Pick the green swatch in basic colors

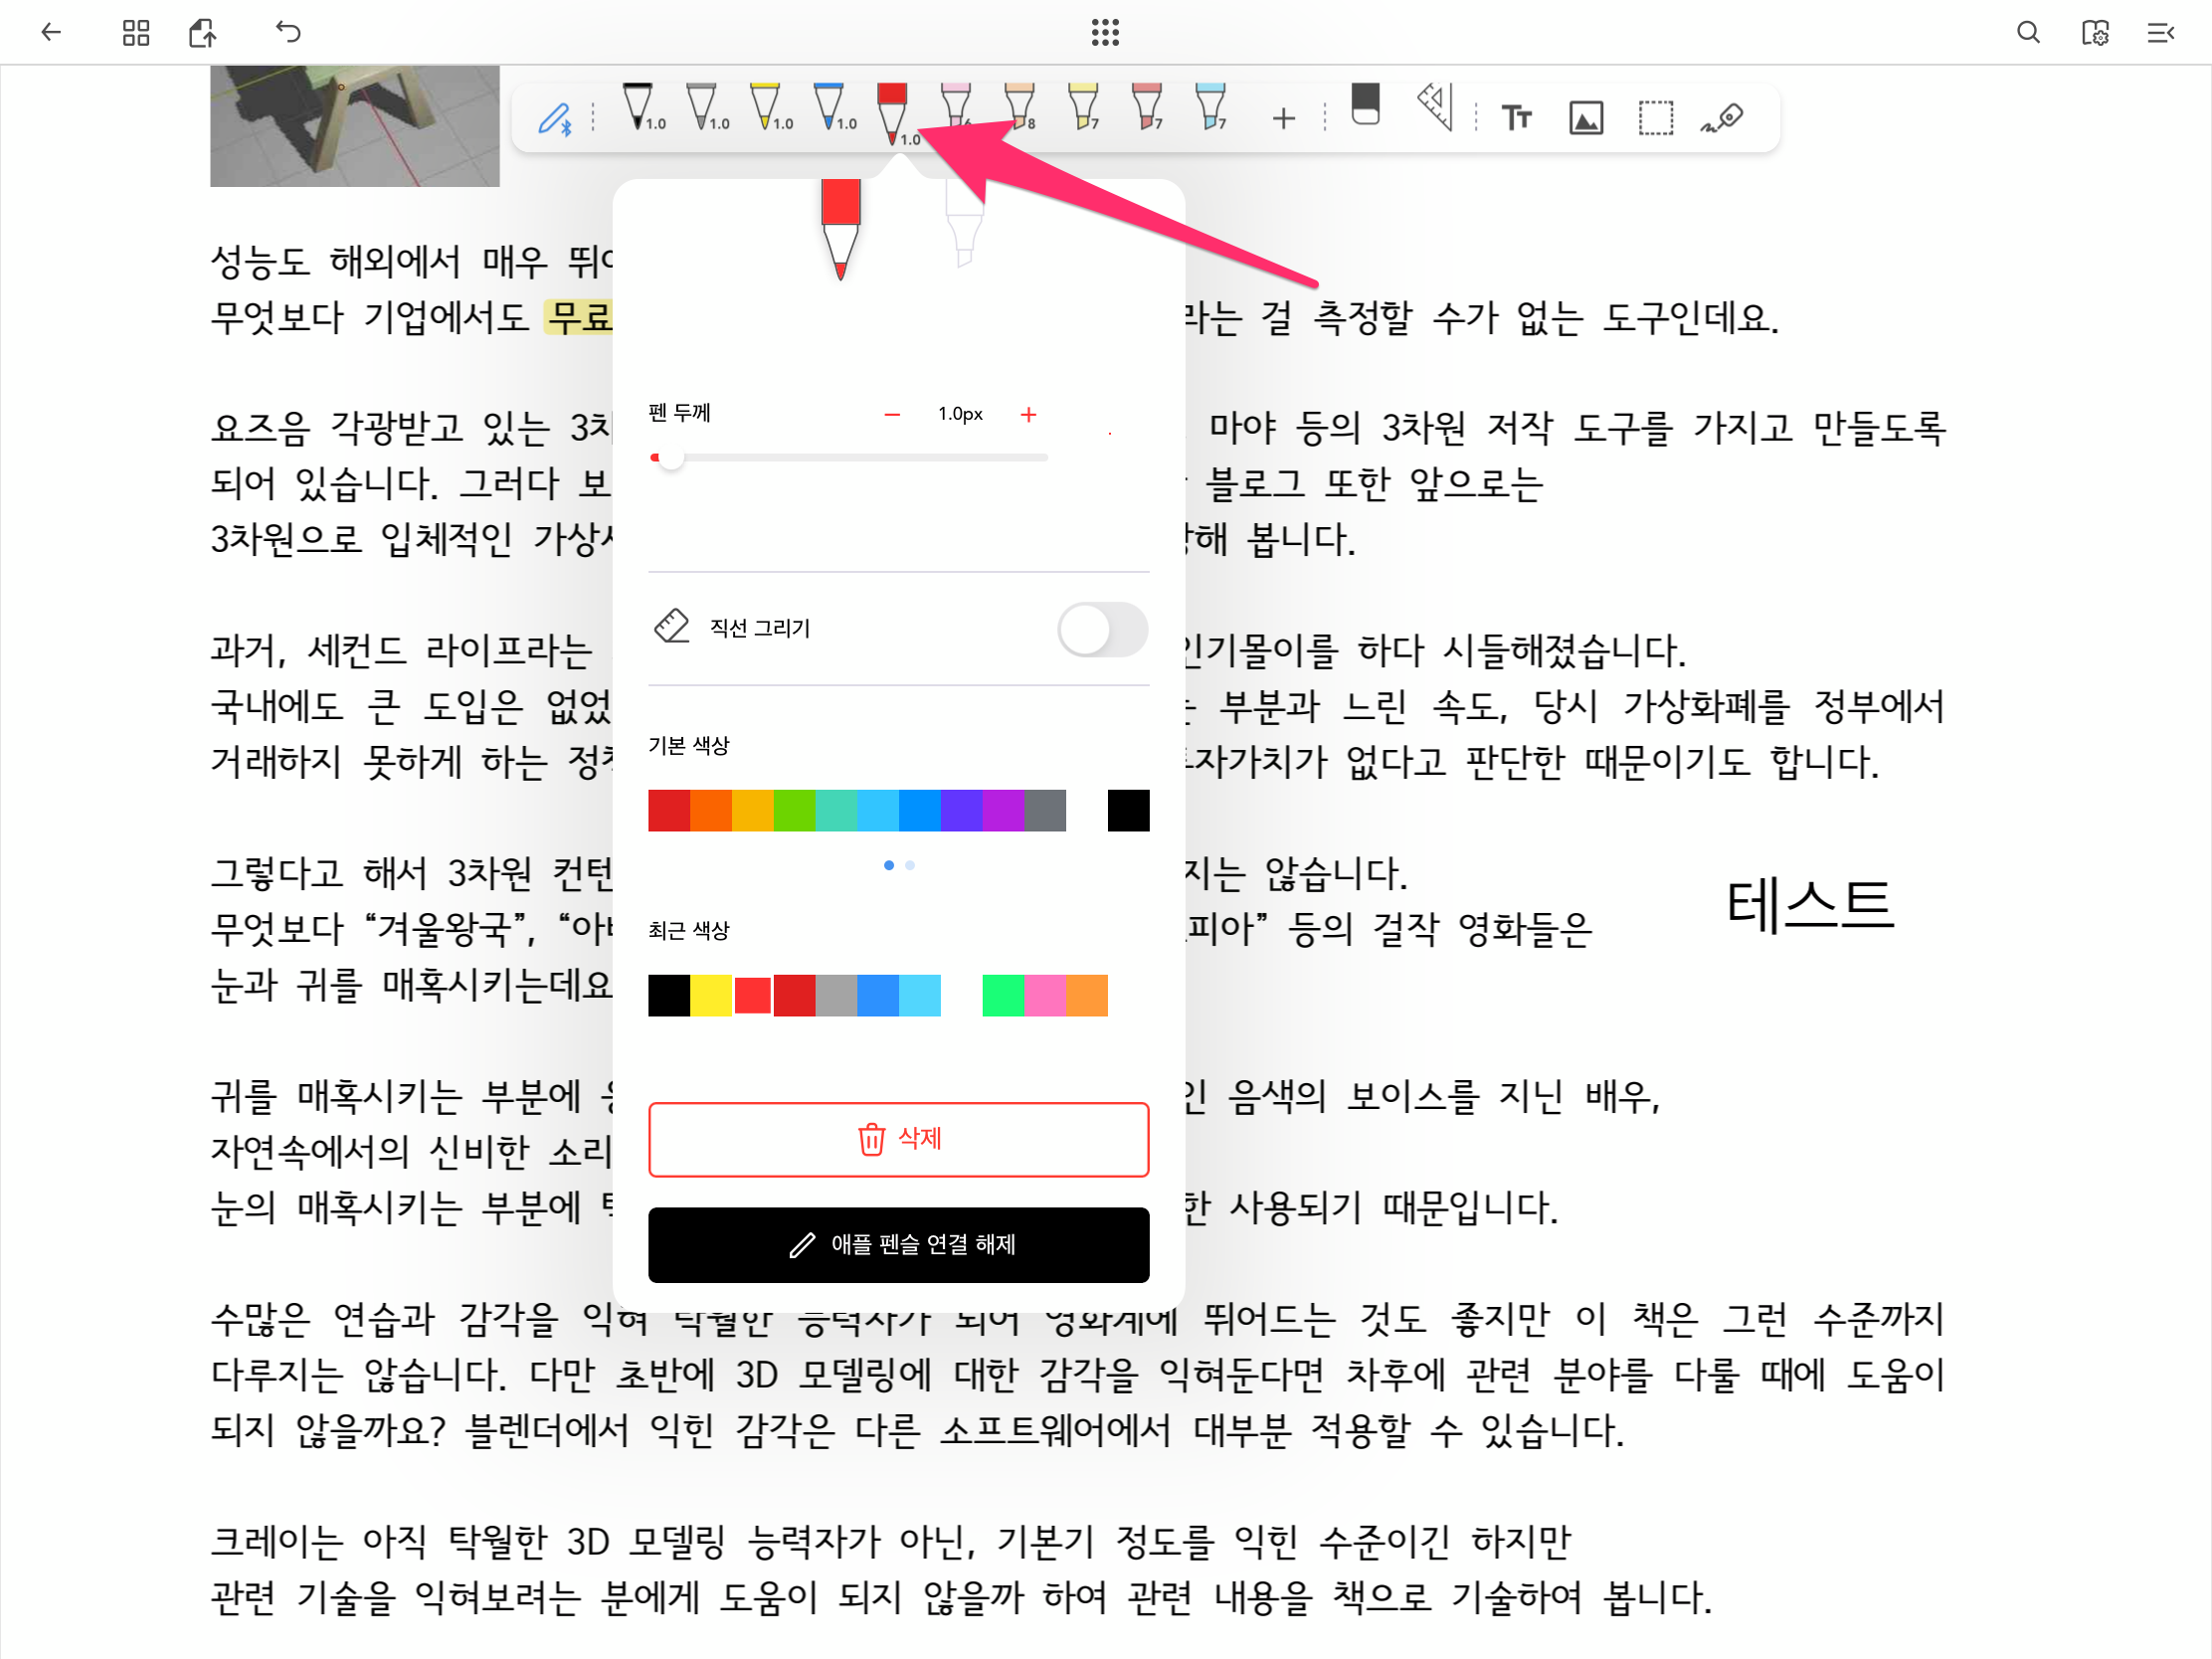pos(794,811)
